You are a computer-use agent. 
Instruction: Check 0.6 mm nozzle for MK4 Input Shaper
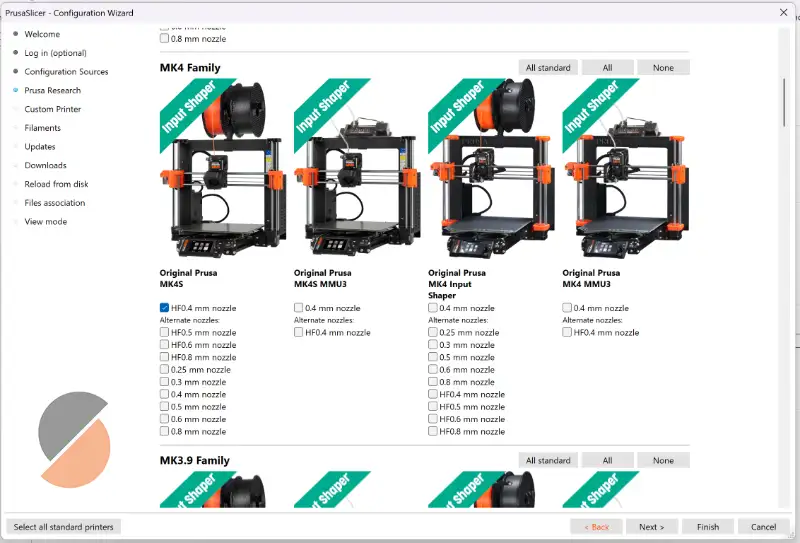433,369
